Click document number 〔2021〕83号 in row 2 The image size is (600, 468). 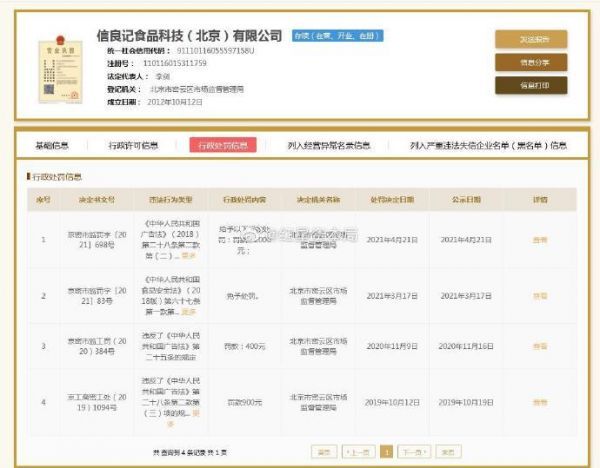click(97, 296)
